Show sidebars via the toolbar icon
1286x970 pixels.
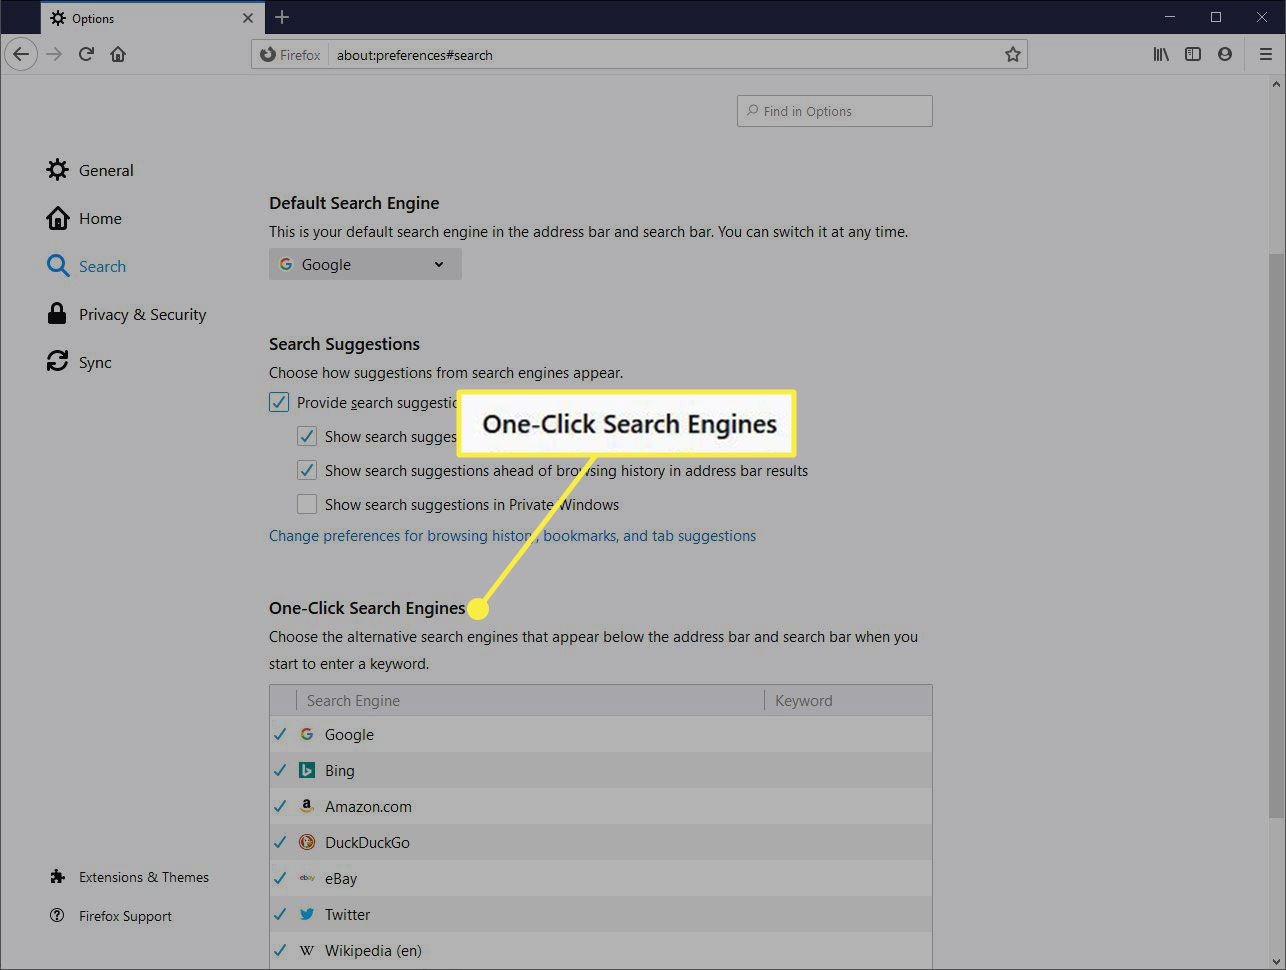(1193, 54)
